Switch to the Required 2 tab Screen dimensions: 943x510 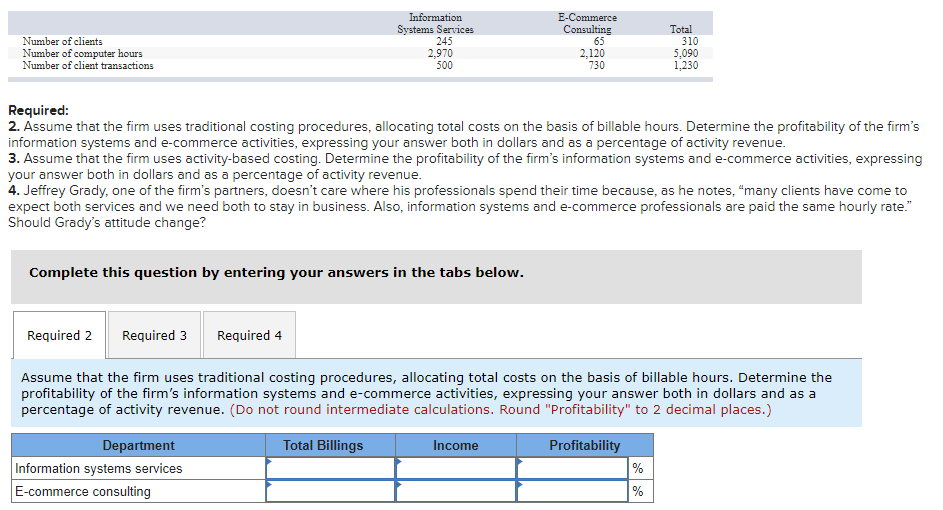pyautogui.click(x=59, y=335)
